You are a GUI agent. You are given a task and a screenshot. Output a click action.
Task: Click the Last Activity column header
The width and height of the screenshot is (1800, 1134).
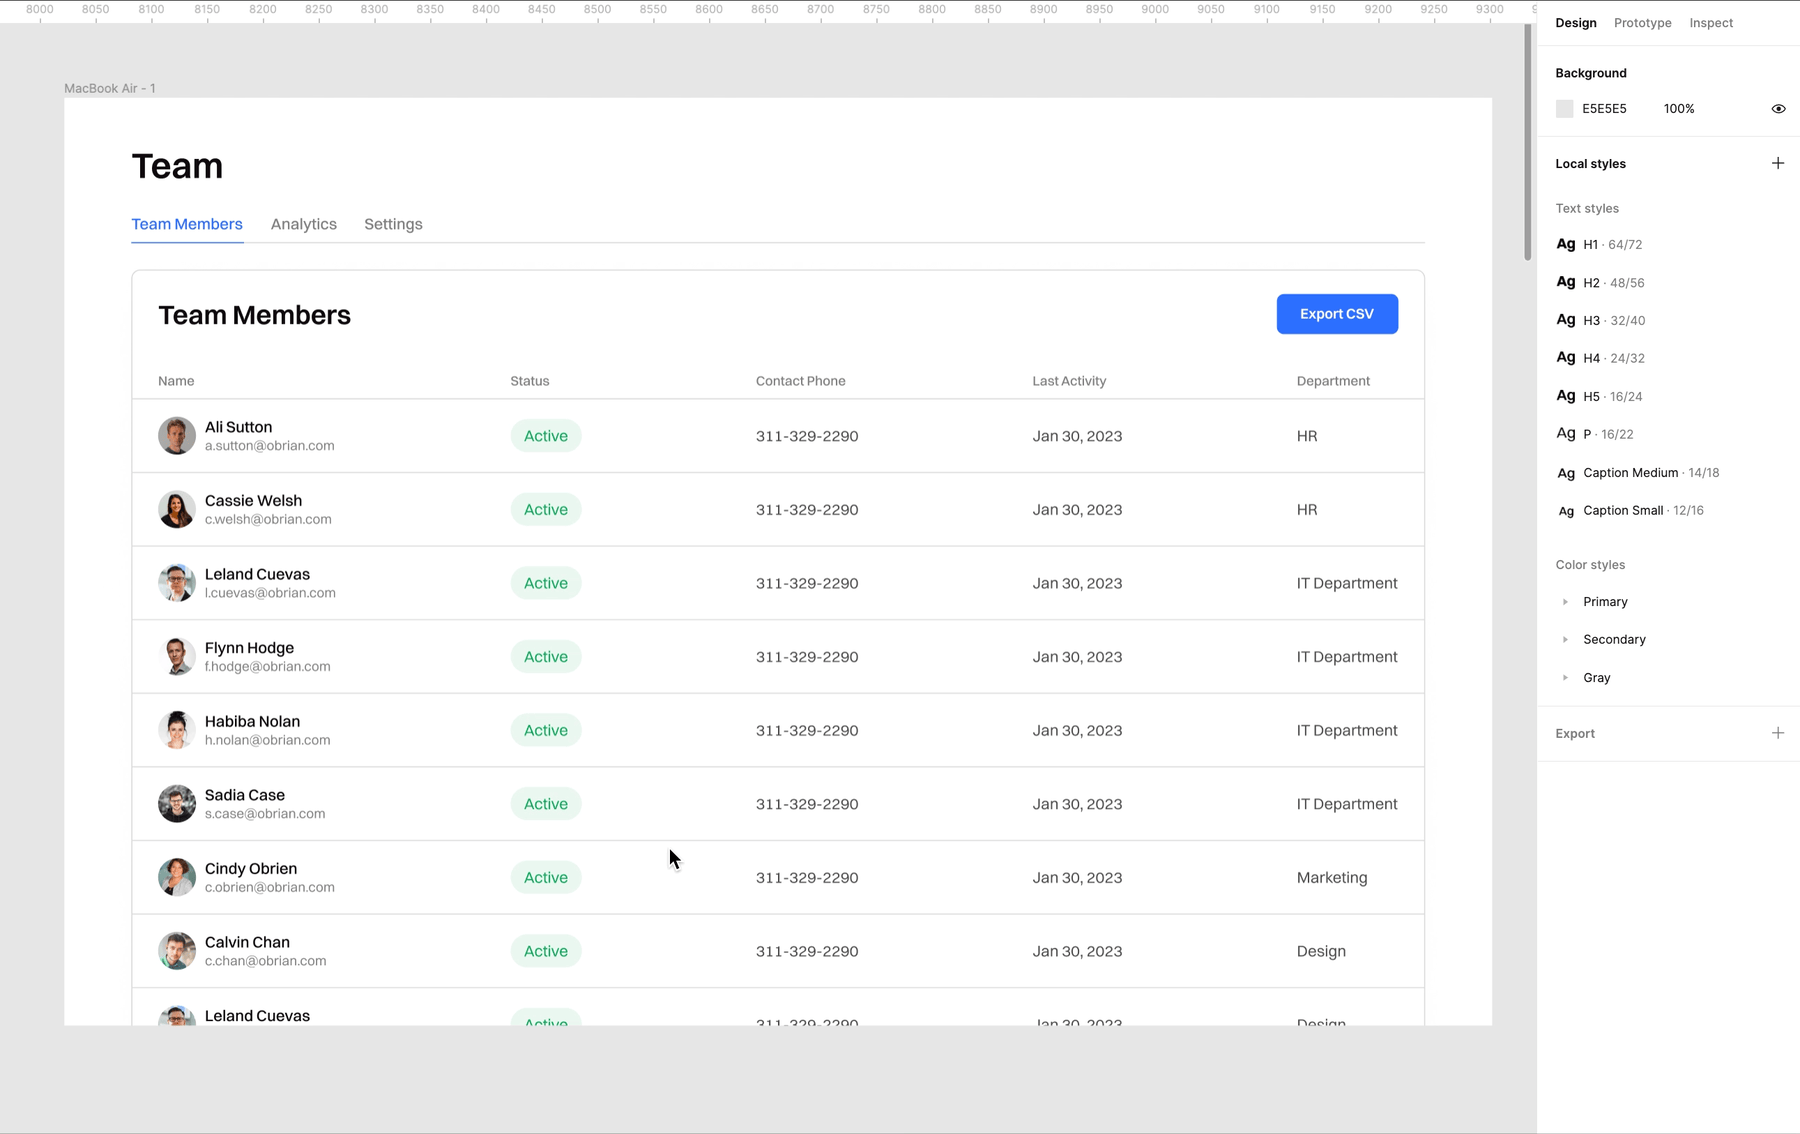[1069, 381]
